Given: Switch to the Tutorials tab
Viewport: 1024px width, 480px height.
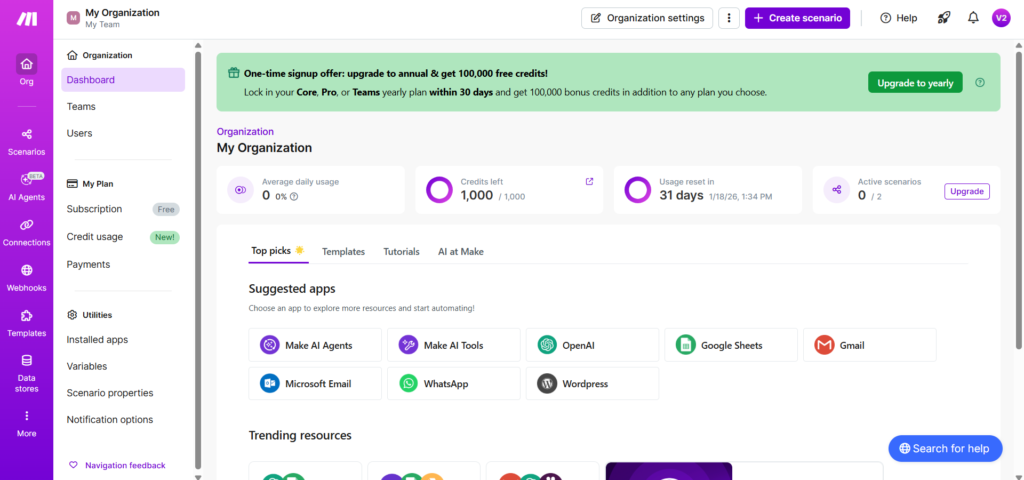Looking at the screenshot, I should (401, 252).
